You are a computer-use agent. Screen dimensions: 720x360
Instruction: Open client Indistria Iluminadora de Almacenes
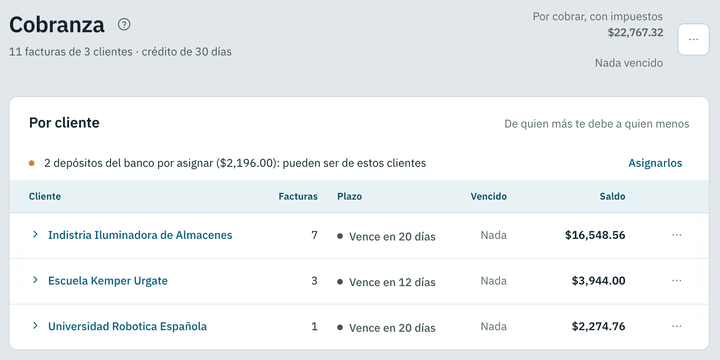(x=140, y=235)
